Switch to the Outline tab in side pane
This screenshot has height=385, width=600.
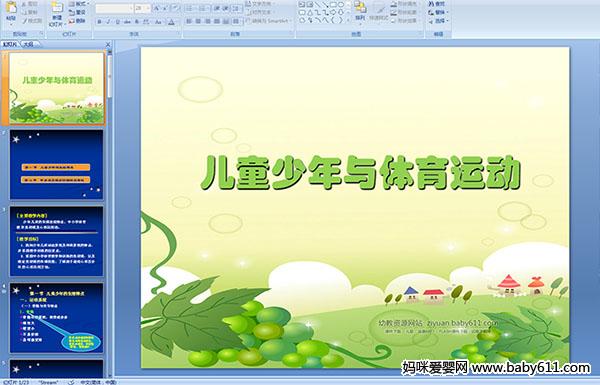pos(29,44)
